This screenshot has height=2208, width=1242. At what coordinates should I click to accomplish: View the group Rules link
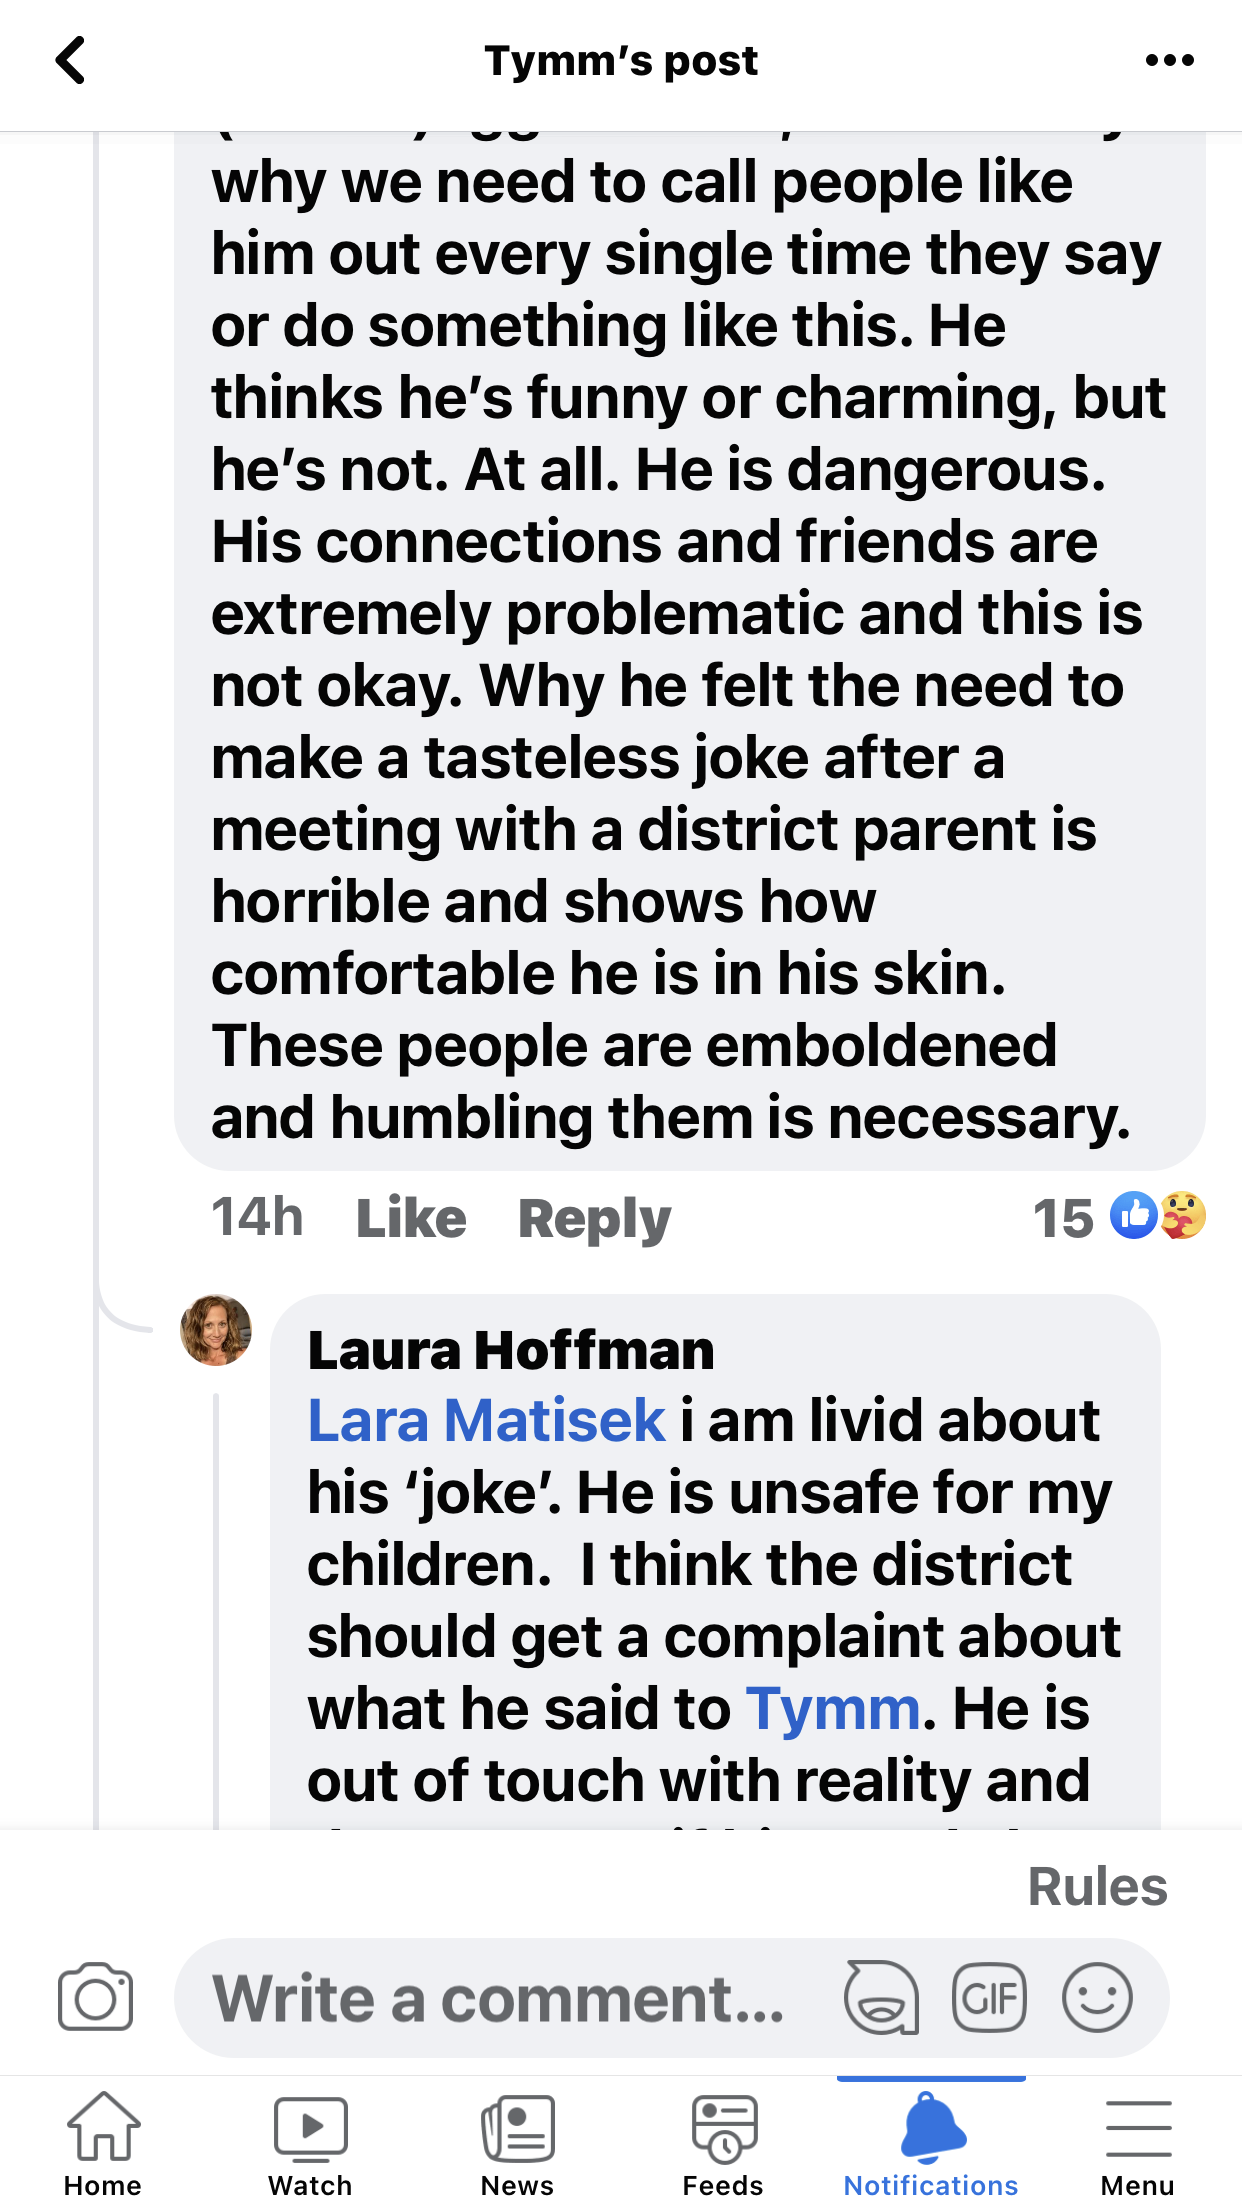(x=1097, y=1887)
